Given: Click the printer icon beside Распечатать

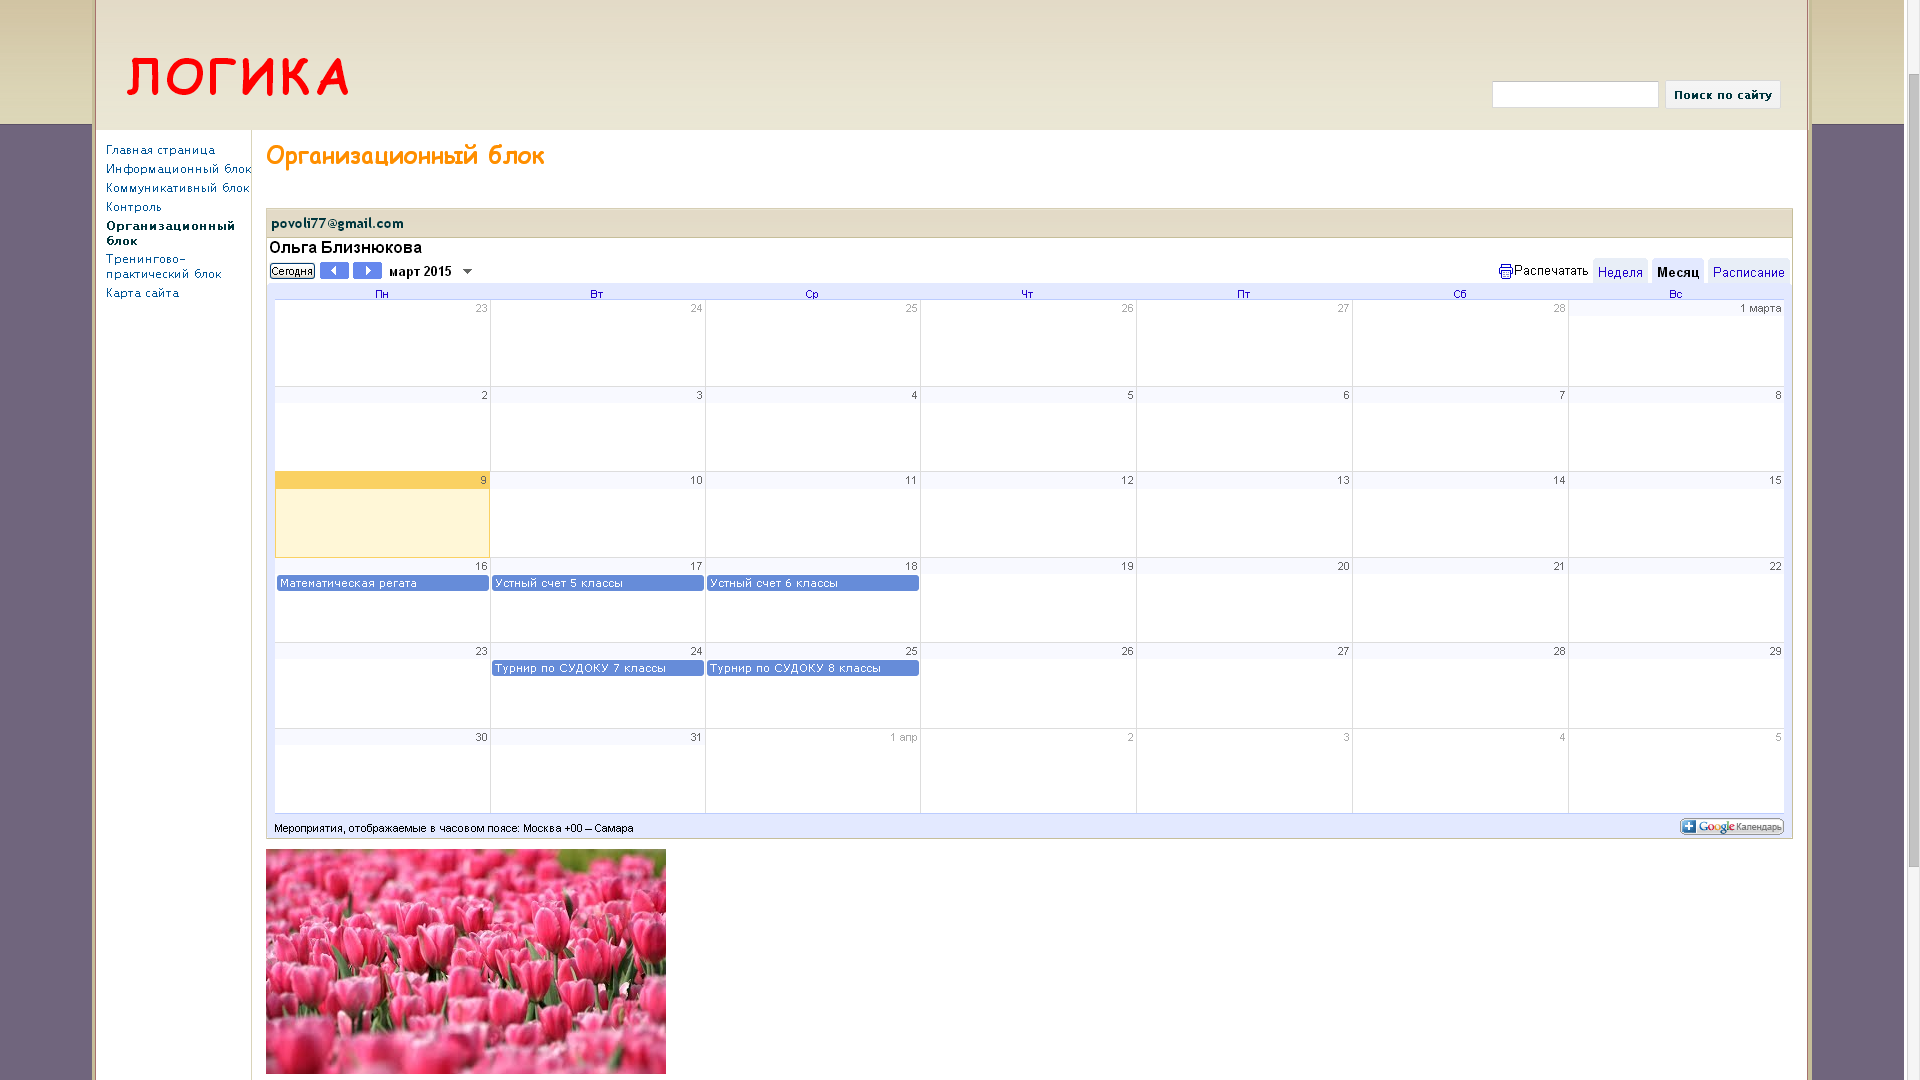Looking at the screenshot, I should (x=1505, y=272).
